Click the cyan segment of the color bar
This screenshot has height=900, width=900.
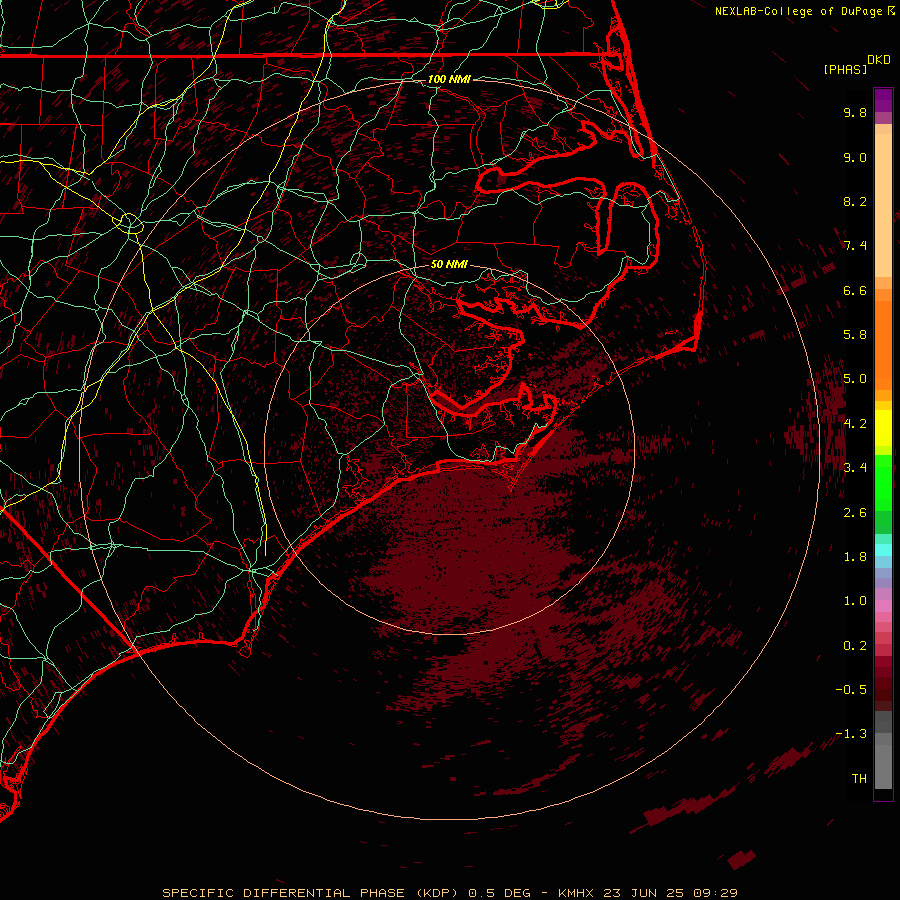883,549
